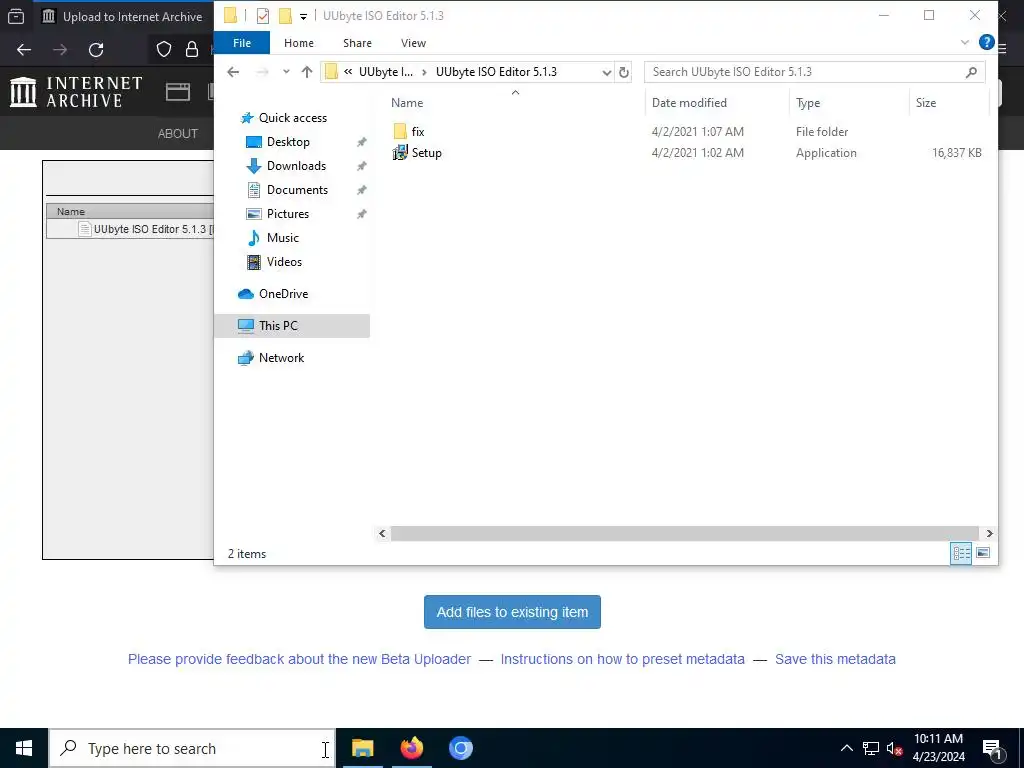Open Customize Quick Access Toolbar dropdown
The image size is (1024, 768).
click(303, 16)
